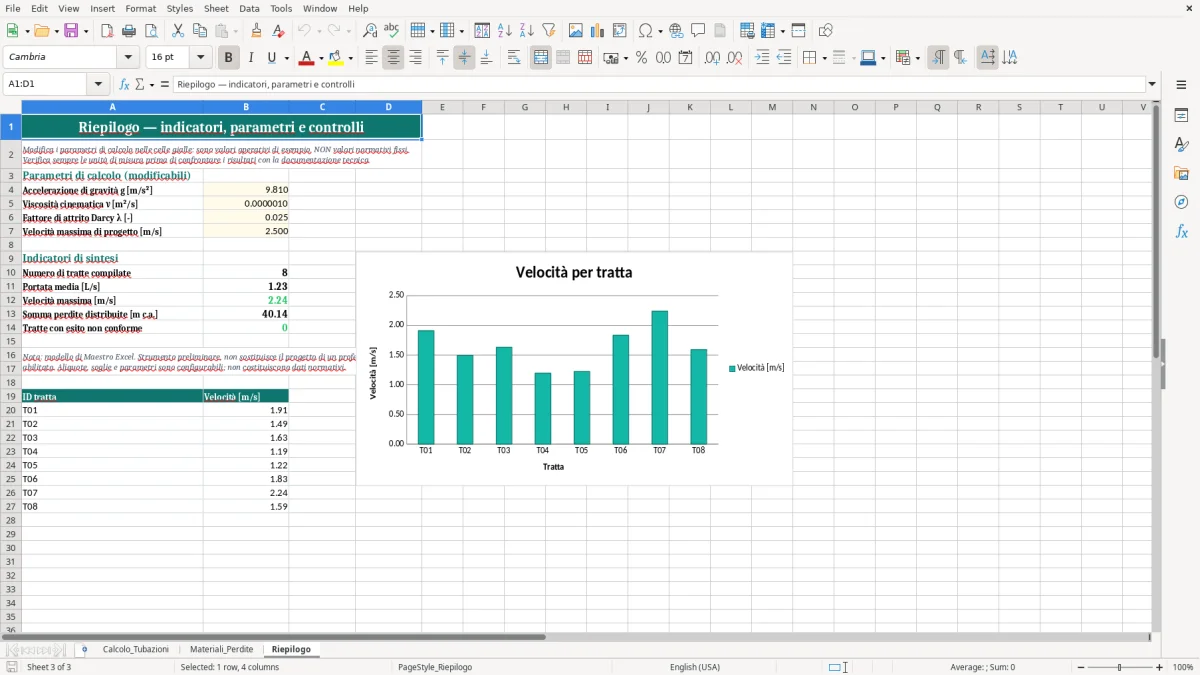Toggle wrap text
This screenshot has height=675, width=1200.
514,58
